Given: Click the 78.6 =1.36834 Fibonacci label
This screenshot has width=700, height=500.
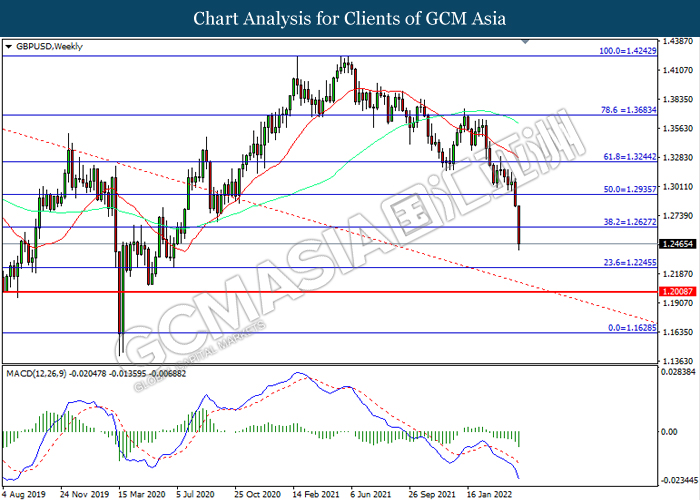Looking at the screenshot, I should tap(629, 109).
